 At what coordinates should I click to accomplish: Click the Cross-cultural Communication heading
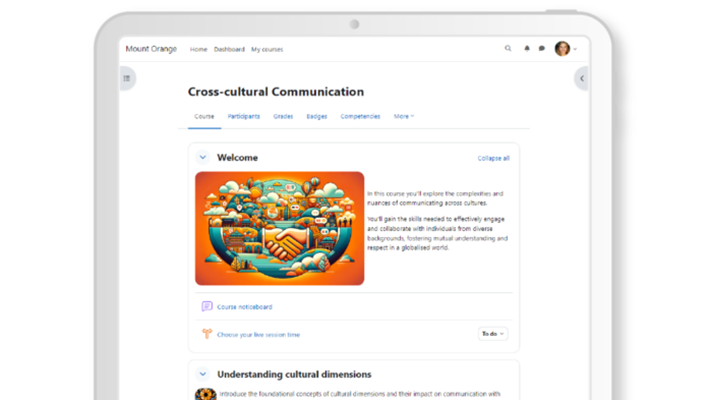click(x=276, y=92)
